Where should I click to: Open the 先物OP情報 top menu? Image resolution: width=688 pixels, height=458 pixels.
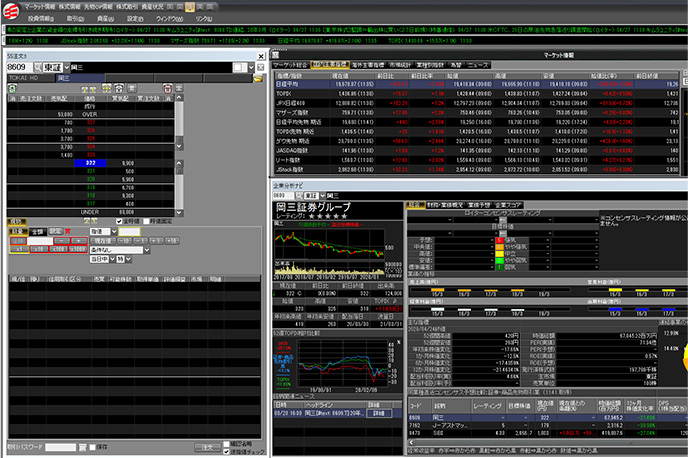(x=98, y=7)
